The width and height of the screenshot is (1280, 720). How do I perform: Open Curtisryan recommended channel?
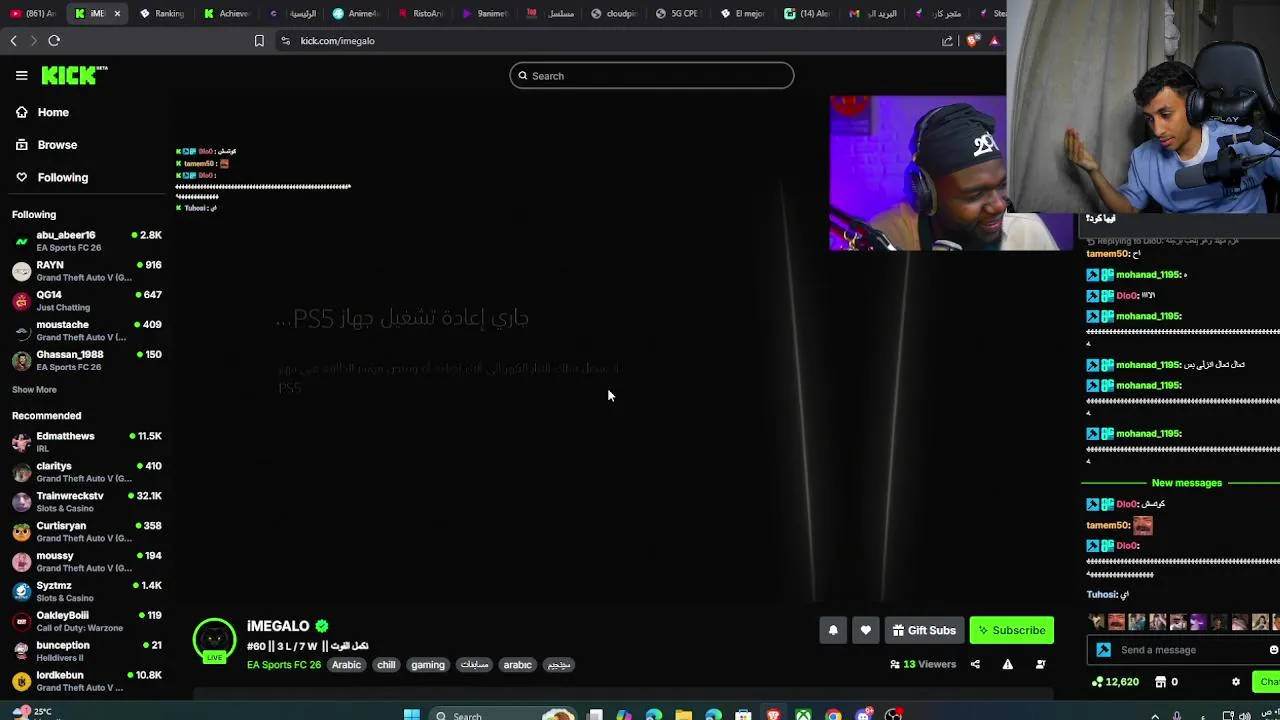[x=86, y=532]
